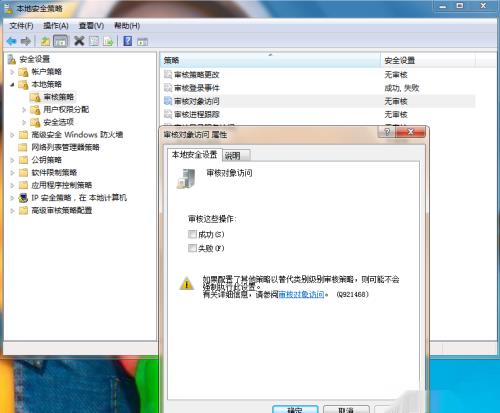Click the Export list toolbar icon
The height and width of the screenshot is (413, 500).
pyautogui.click(x=108, y=41)
